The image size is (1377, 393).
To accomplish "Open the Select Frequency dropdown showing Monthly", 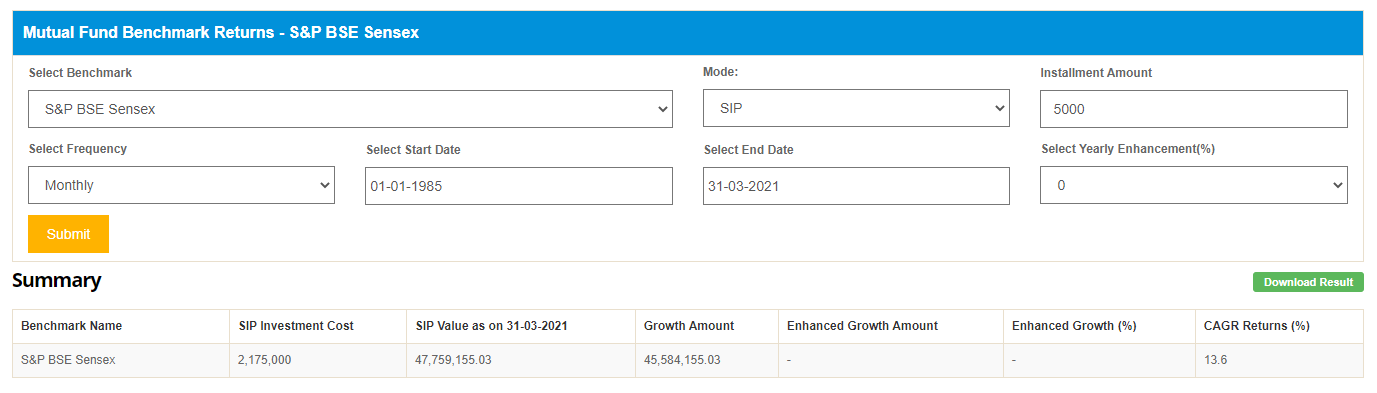I will tap(181, 185).
